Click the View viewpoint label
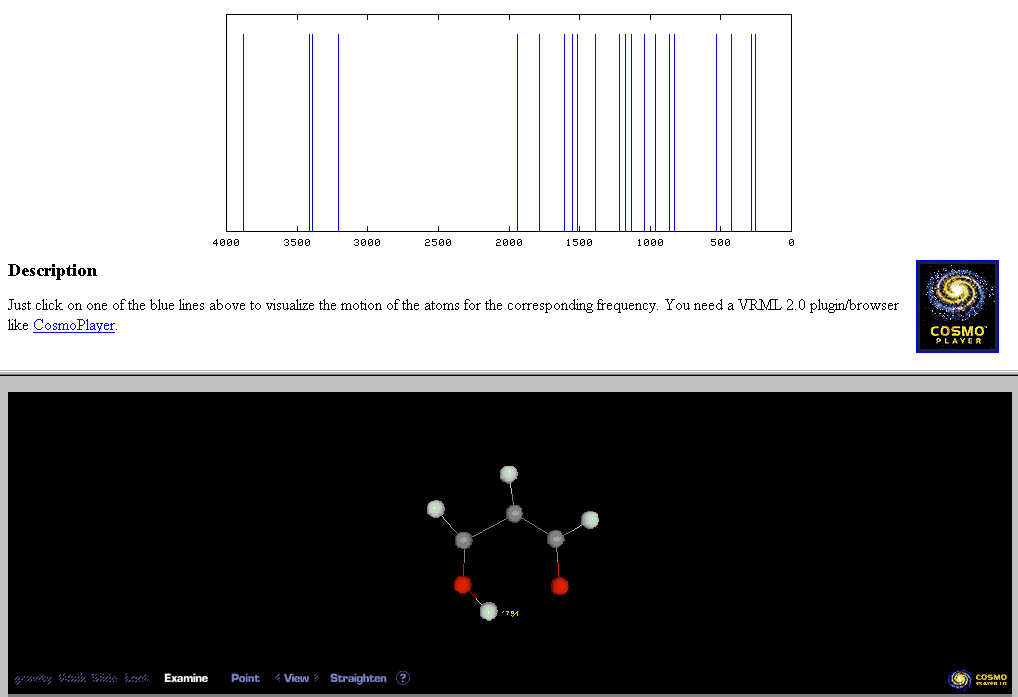This screenshot has width=1018, height=697. (x=297, y=678)
